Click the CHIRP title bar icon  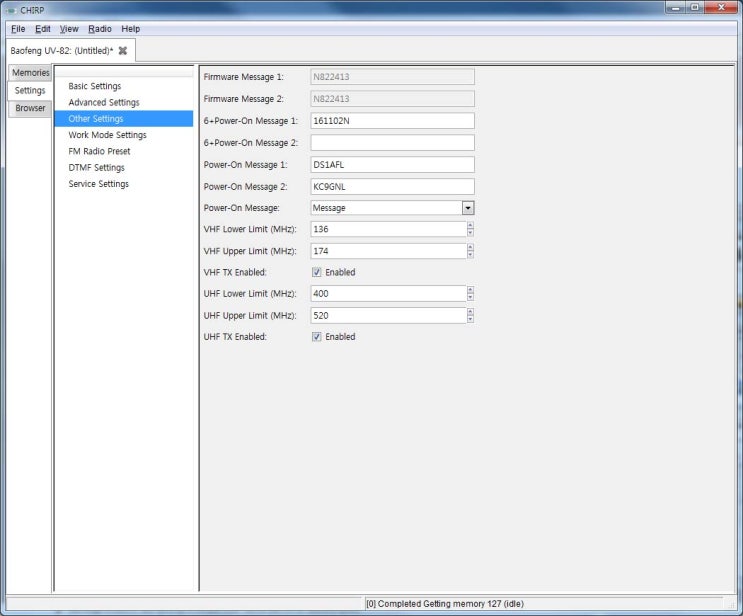tap(11, 10)
